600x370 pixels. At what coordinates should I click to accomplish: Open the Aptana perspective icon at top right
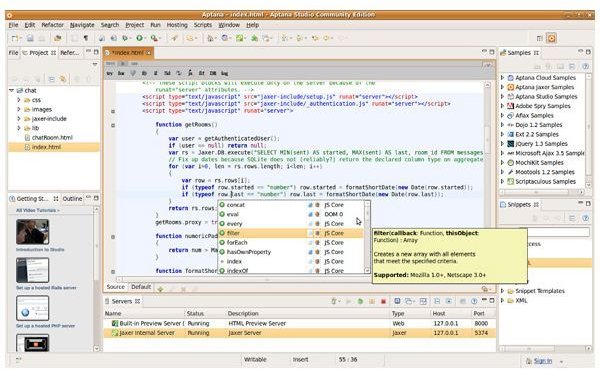(551, 38)
